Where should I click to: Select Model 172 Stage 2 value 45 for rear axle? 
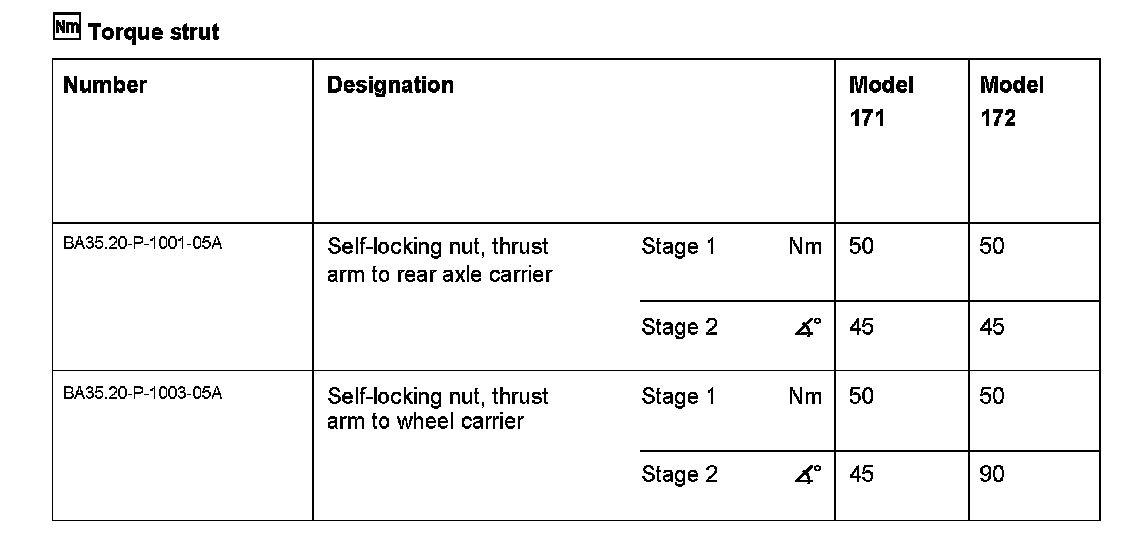click(x=993, y=327)
